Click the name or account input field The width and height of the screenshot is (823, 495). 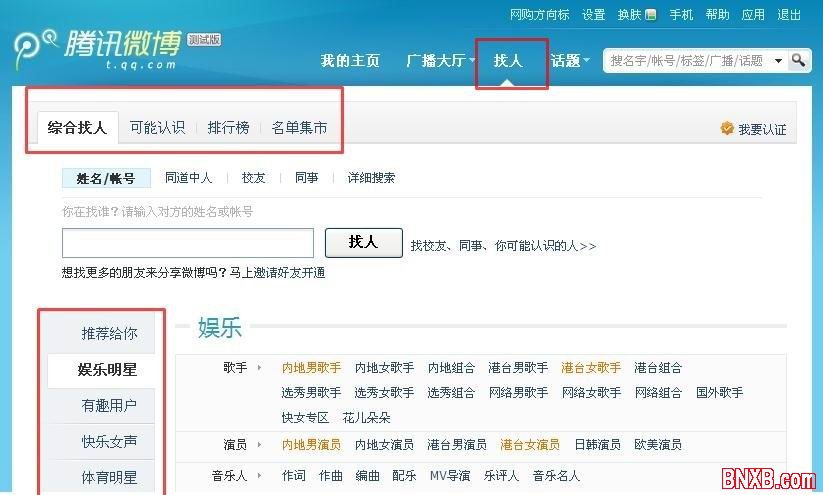[188, 243]
